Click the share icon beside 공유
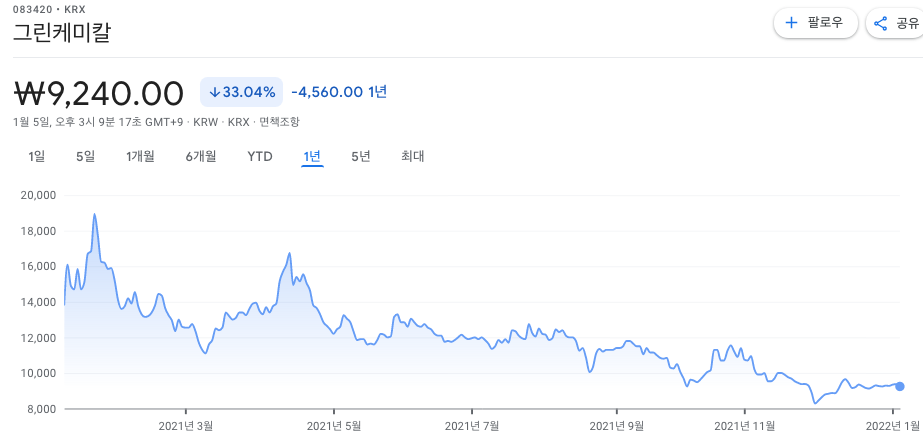The height and width of the screenshot is (440, 923). pos(881,24)
